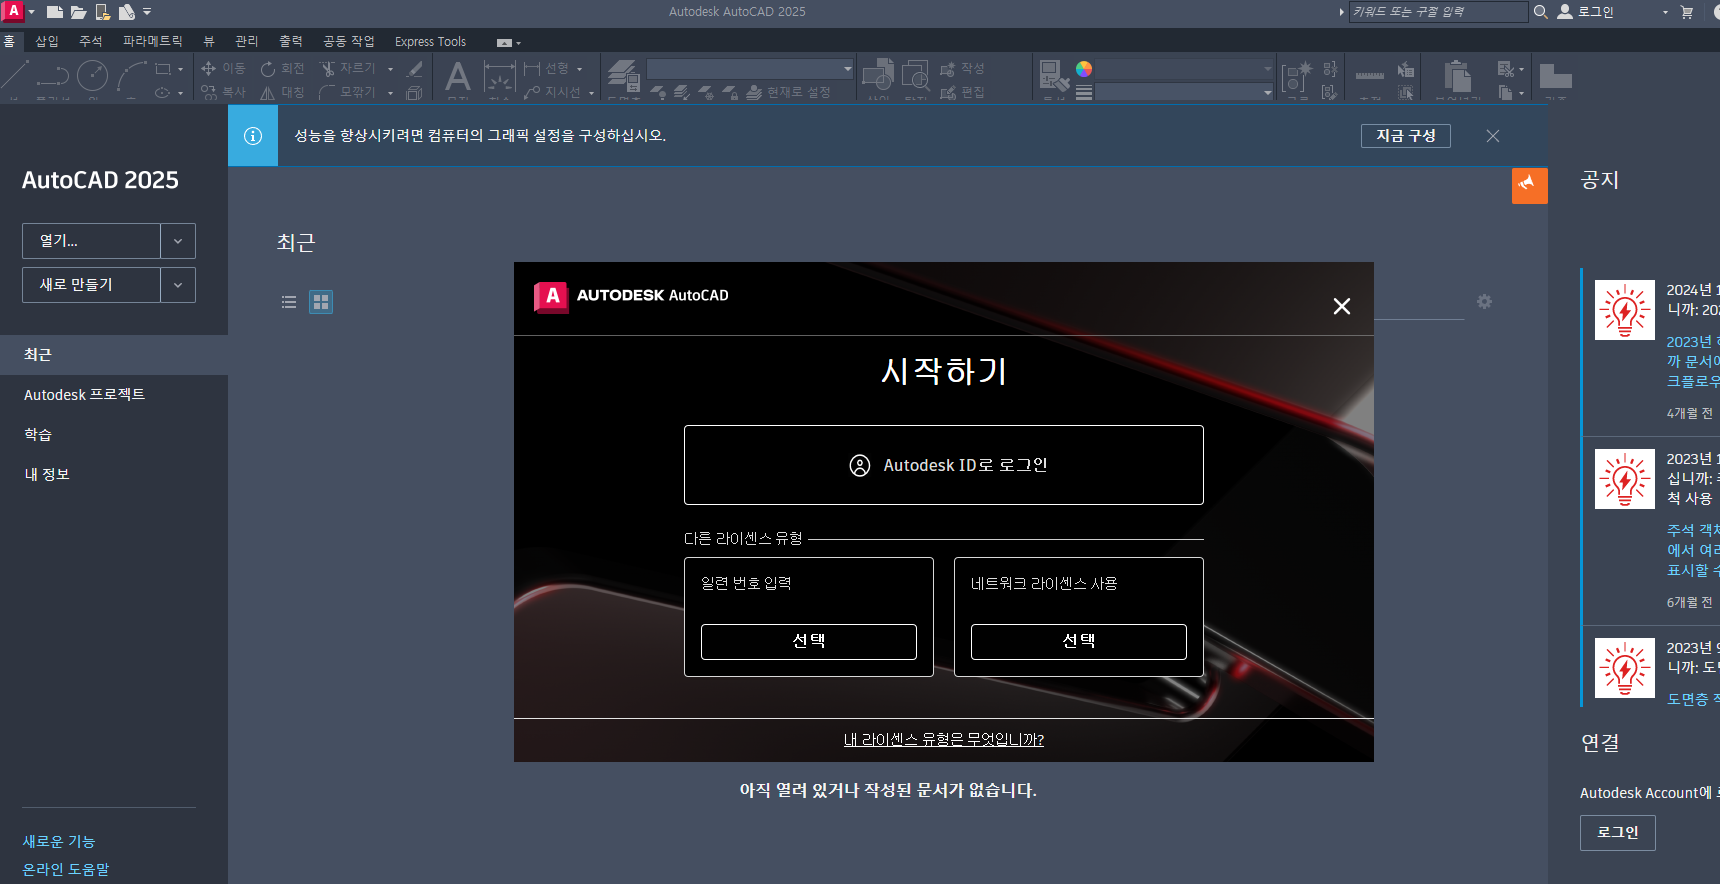
Task: Click Save to Web & Mobile icon
Action: [127, 12]
